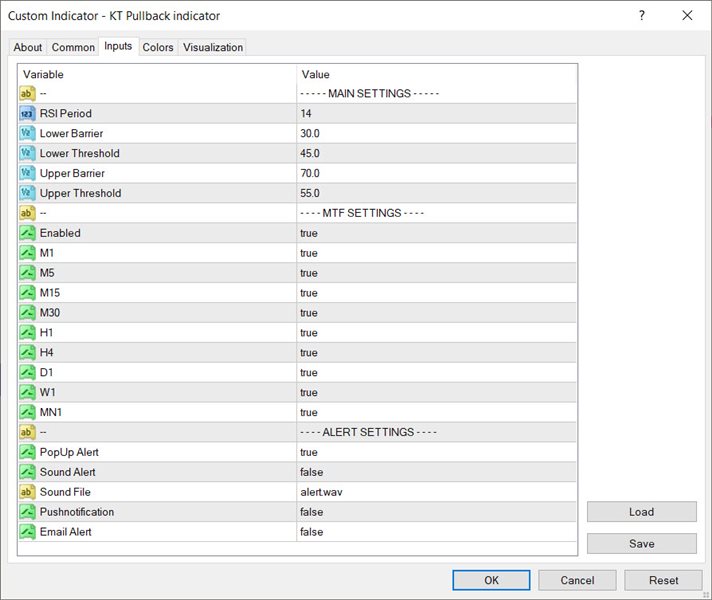Select the RSI Period value 14
712x600 pixels.
(x=306, y=114)
